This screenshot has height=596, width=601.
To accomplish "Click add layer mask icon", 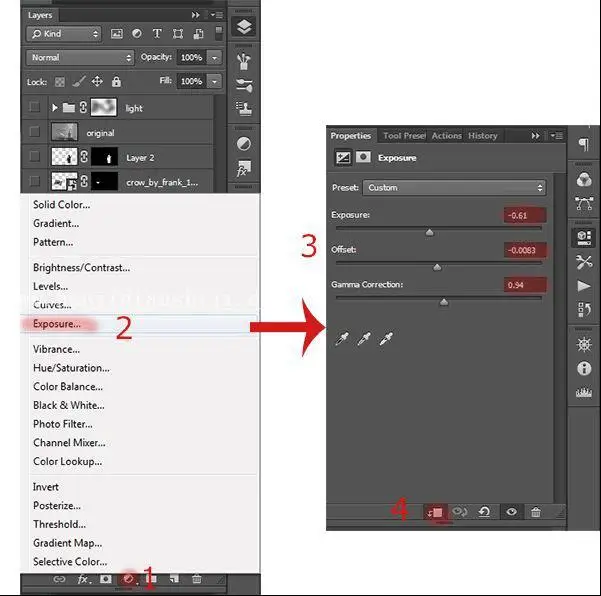I will point(105,579).
